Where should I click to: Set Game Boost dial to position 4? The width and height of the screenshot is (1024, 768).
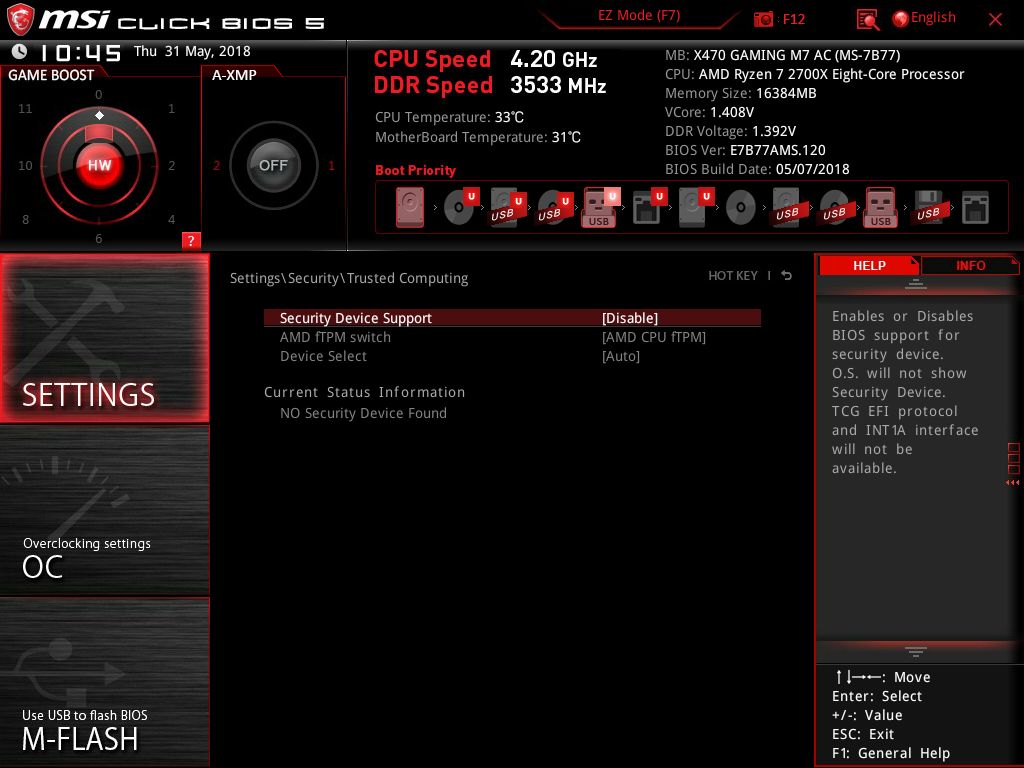pos(171,219)
